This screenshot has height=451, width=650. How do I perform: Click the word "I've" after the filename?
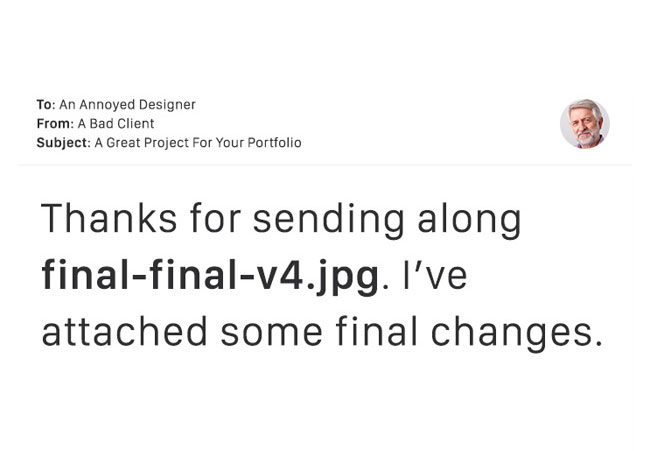[435, 274]
